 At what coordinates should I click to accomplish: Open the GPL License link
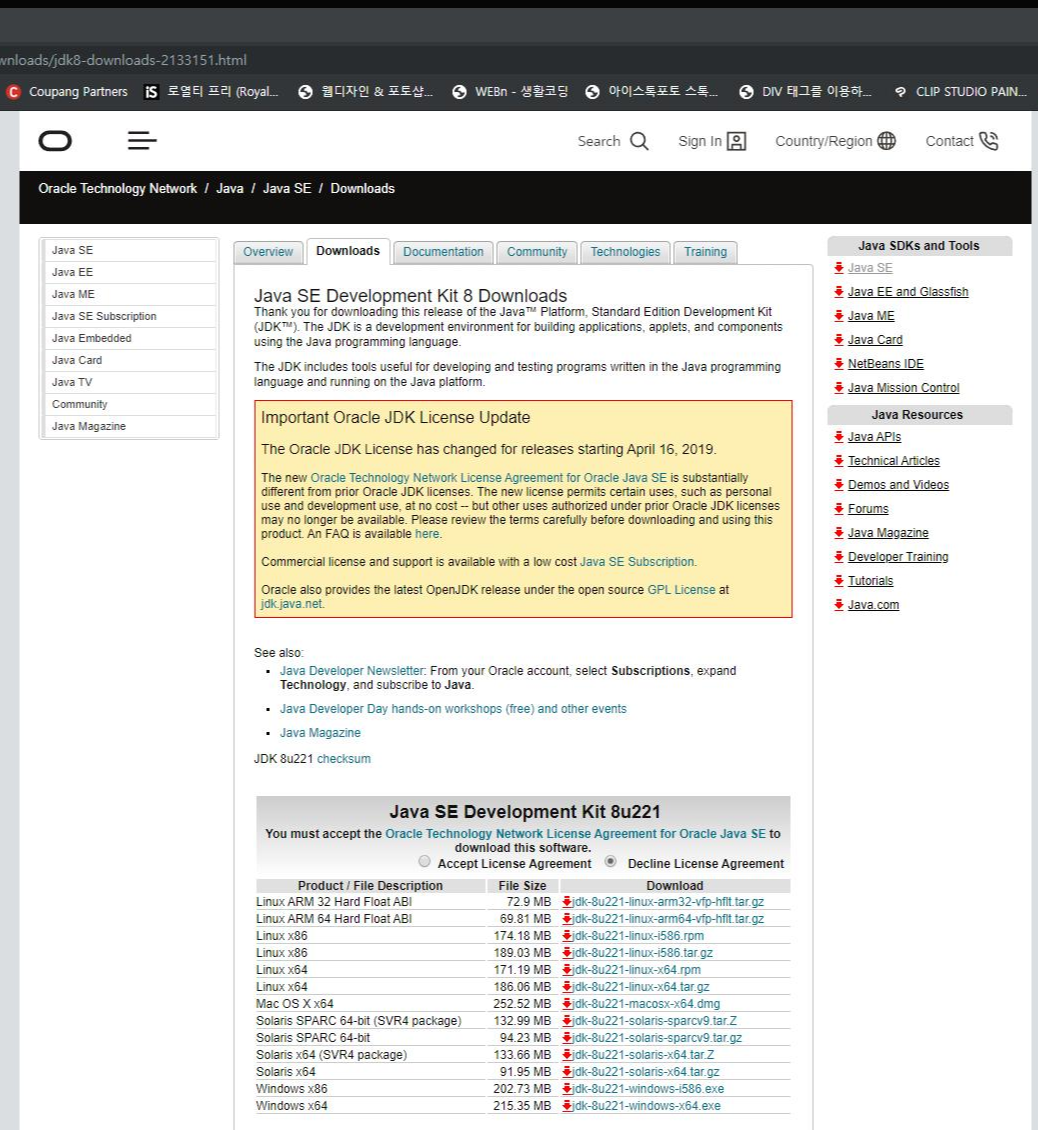pyautogui.click(x=681, y=590)
